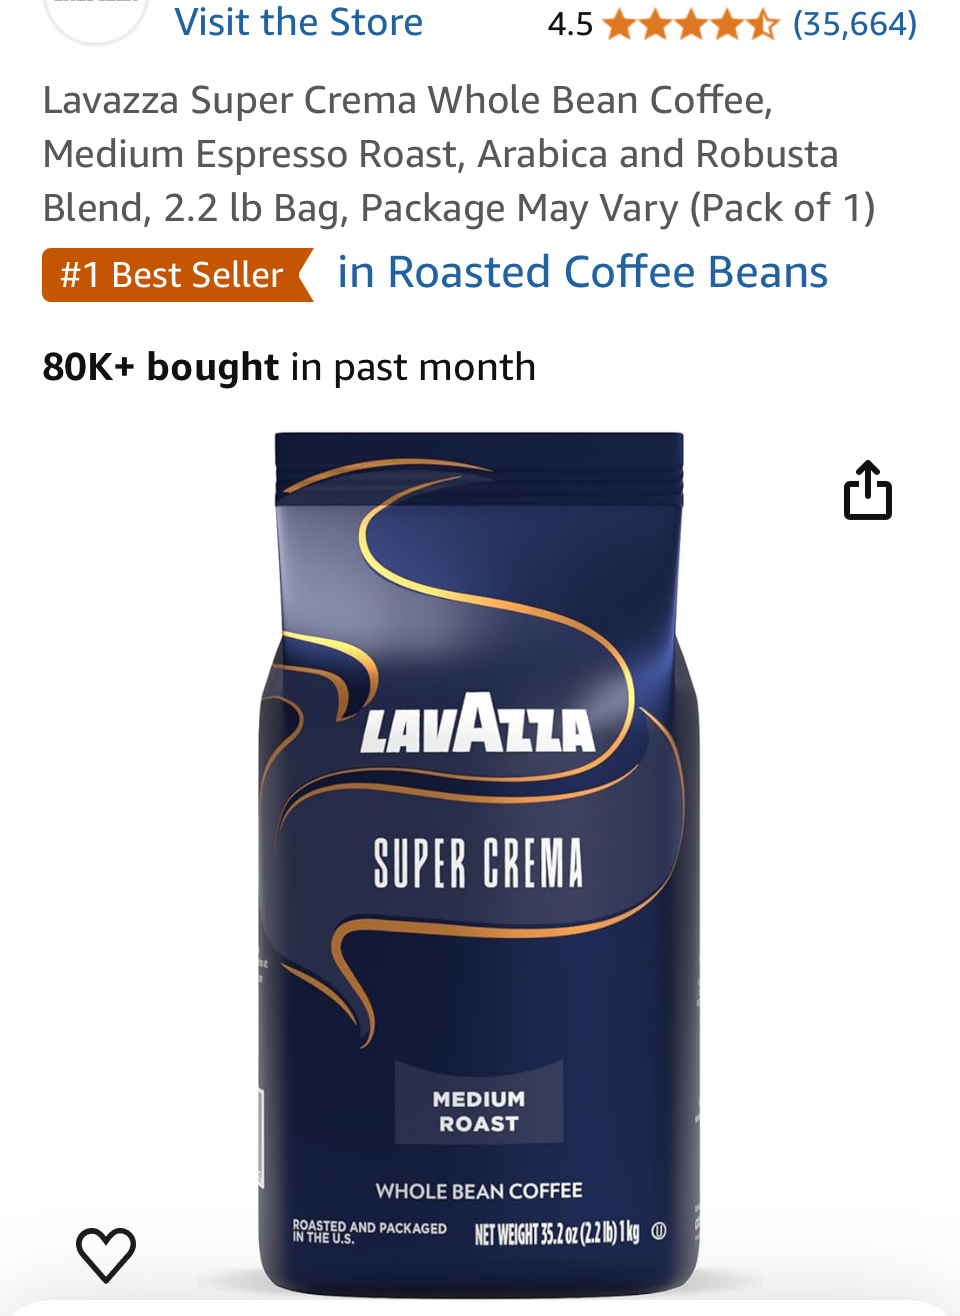Tap the 80K+ bought in past month text
Image resolution: width=960 pixels, height=1316 pixels.
click(x=289, y=367)
